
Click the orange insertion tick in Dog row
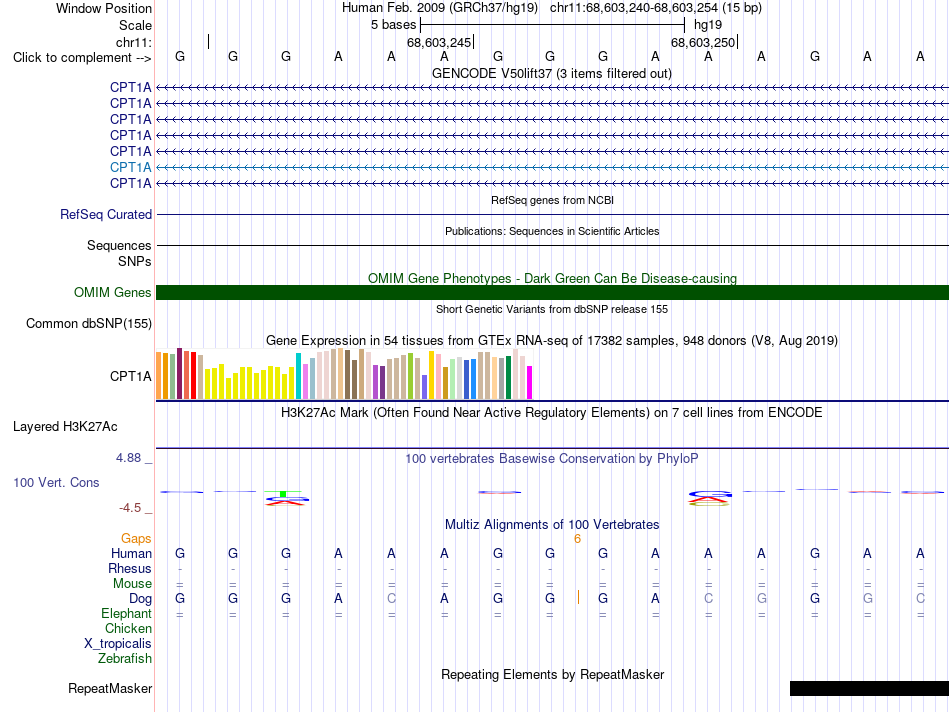point(579,597)
